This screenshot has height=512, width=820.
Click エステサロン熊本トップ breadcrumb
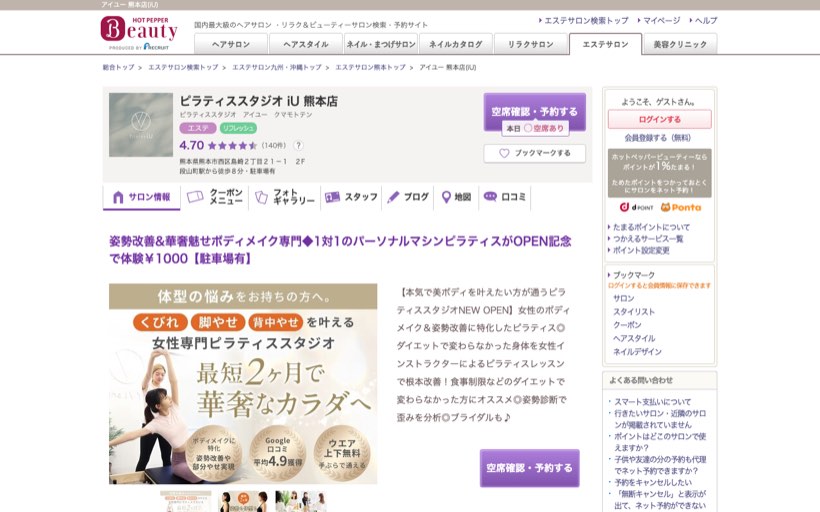[370, 67]
